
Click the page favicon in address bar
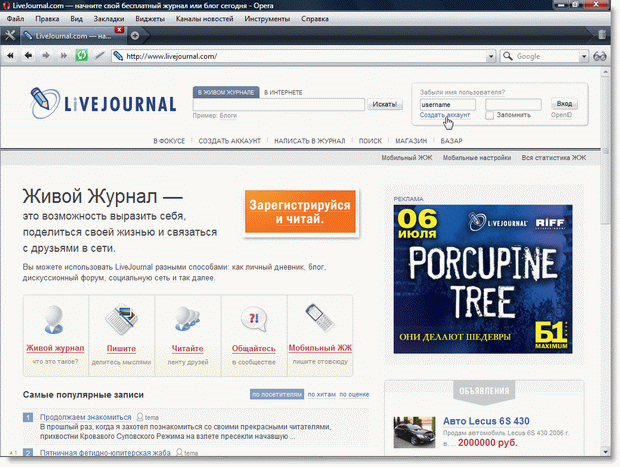pyautogui.click(x=118, y=56)
